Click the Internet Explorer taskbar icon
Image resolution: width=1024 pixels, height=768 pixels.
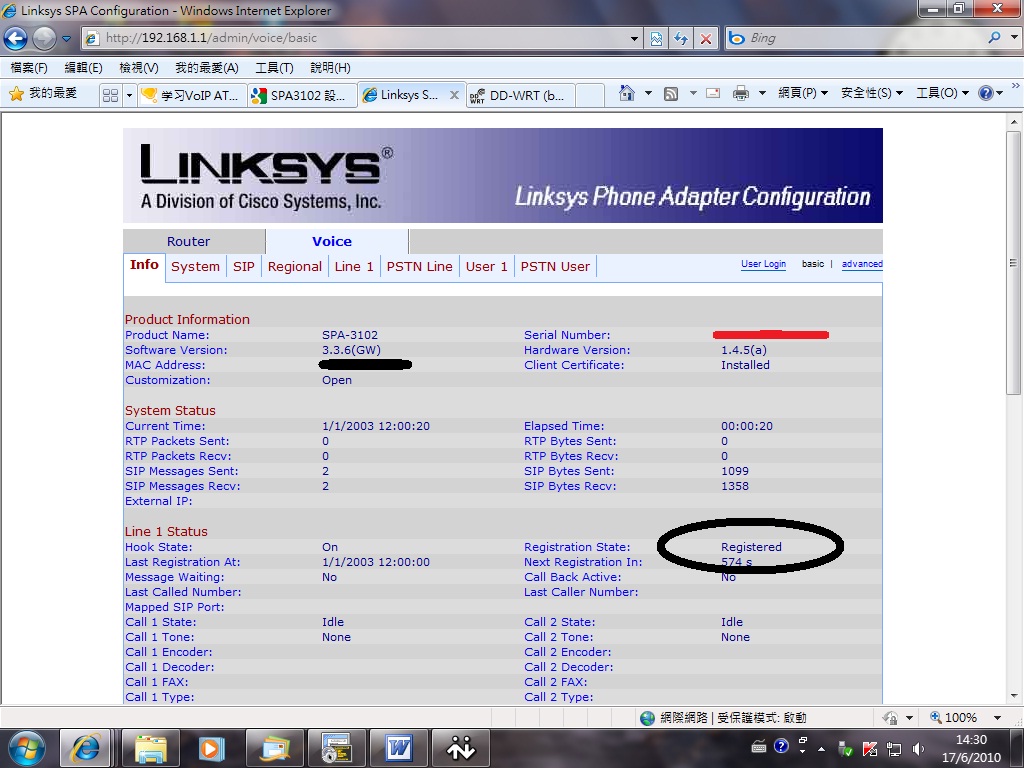(85, 748)
